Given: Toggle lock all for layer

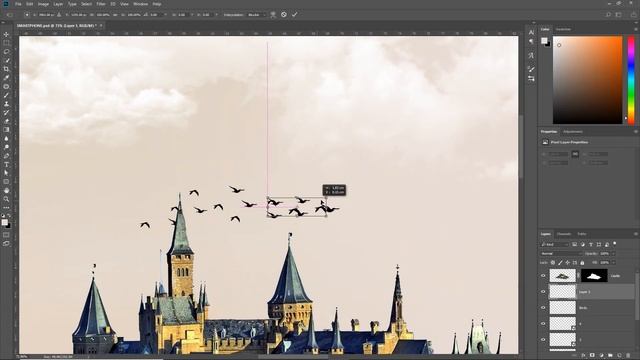Looking at the screenshot, I should pos(582,262).
